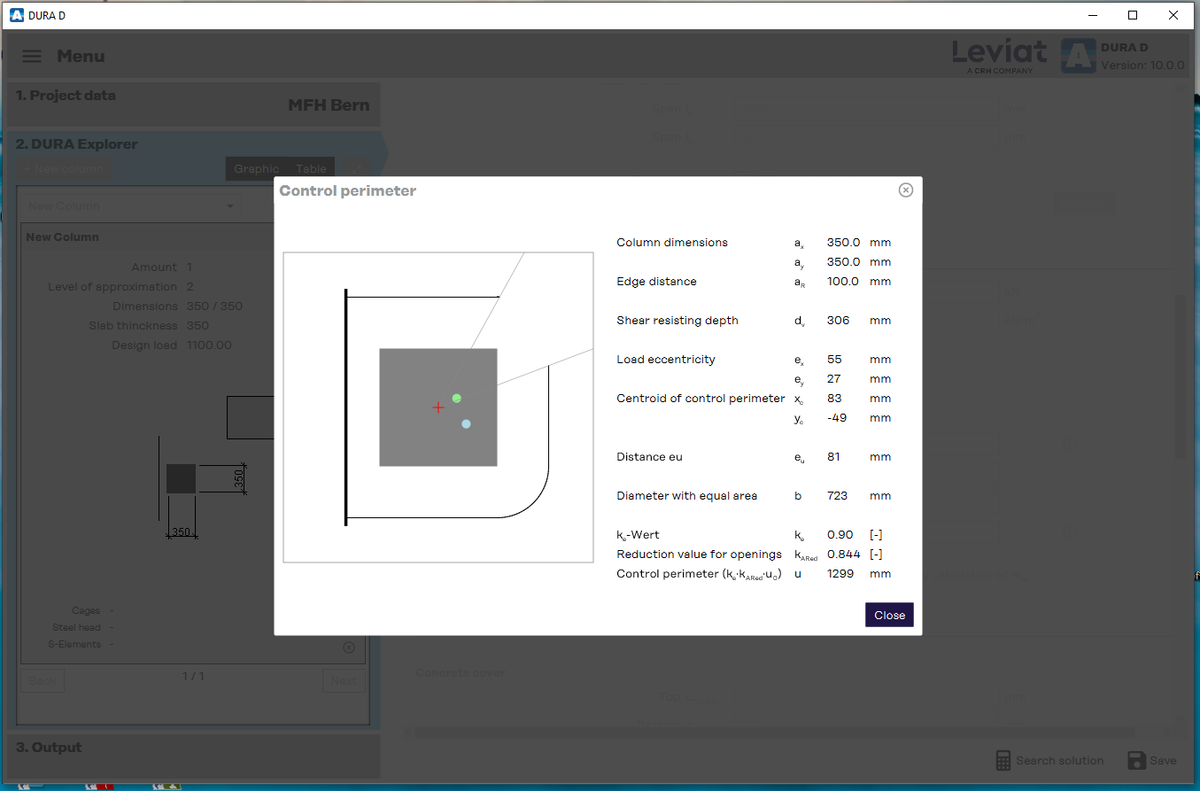Viewport: 1200px width, 791px height.
Task: Select centroid yc value -49
Action: coord(837,418)
